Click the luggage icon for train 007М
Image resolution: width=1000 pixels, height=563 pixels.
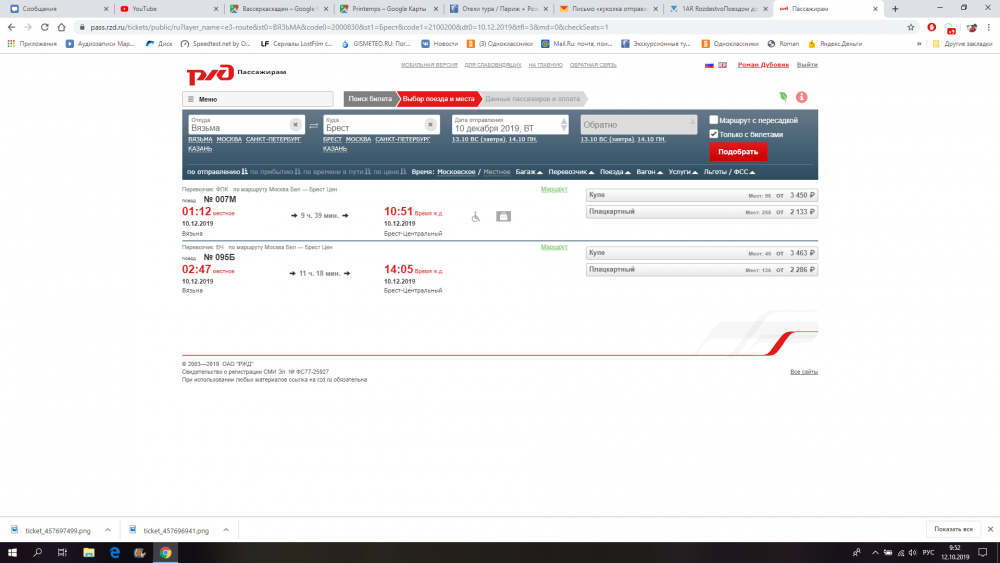[503, 216]
